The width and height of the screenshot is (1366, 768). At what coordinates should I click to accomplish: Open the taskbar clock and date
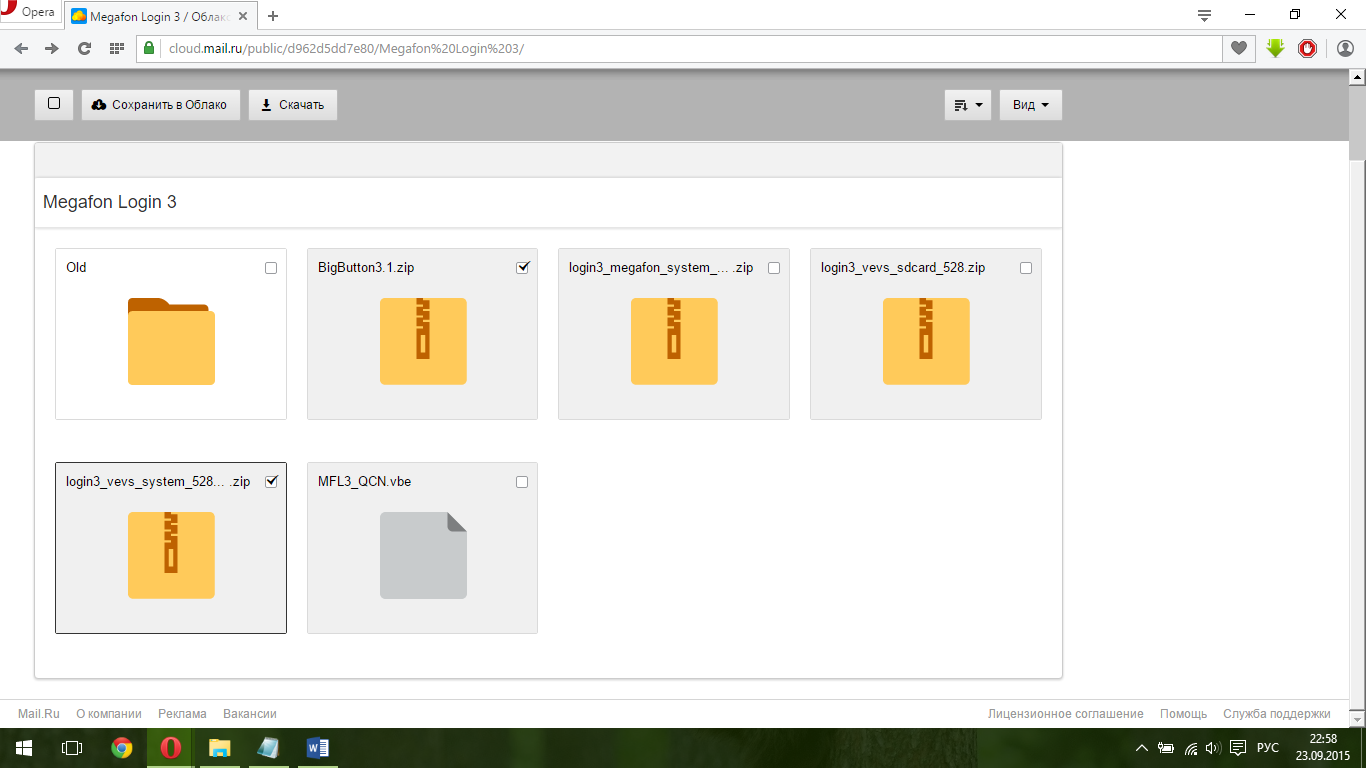1323,748
